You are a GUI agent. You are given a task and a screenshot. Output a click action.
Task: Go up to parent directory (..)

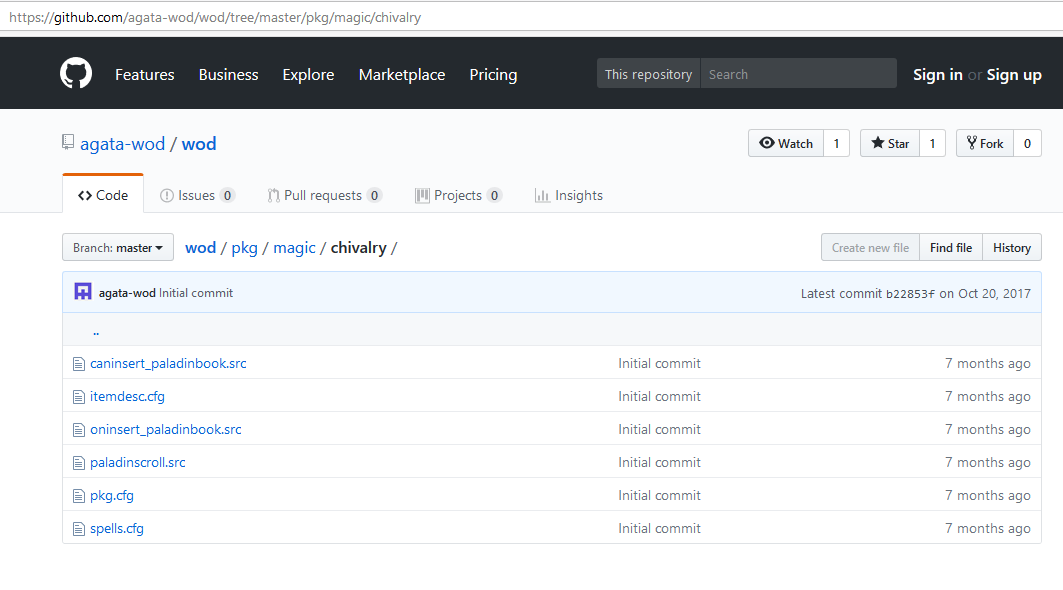tap(96, 332)
